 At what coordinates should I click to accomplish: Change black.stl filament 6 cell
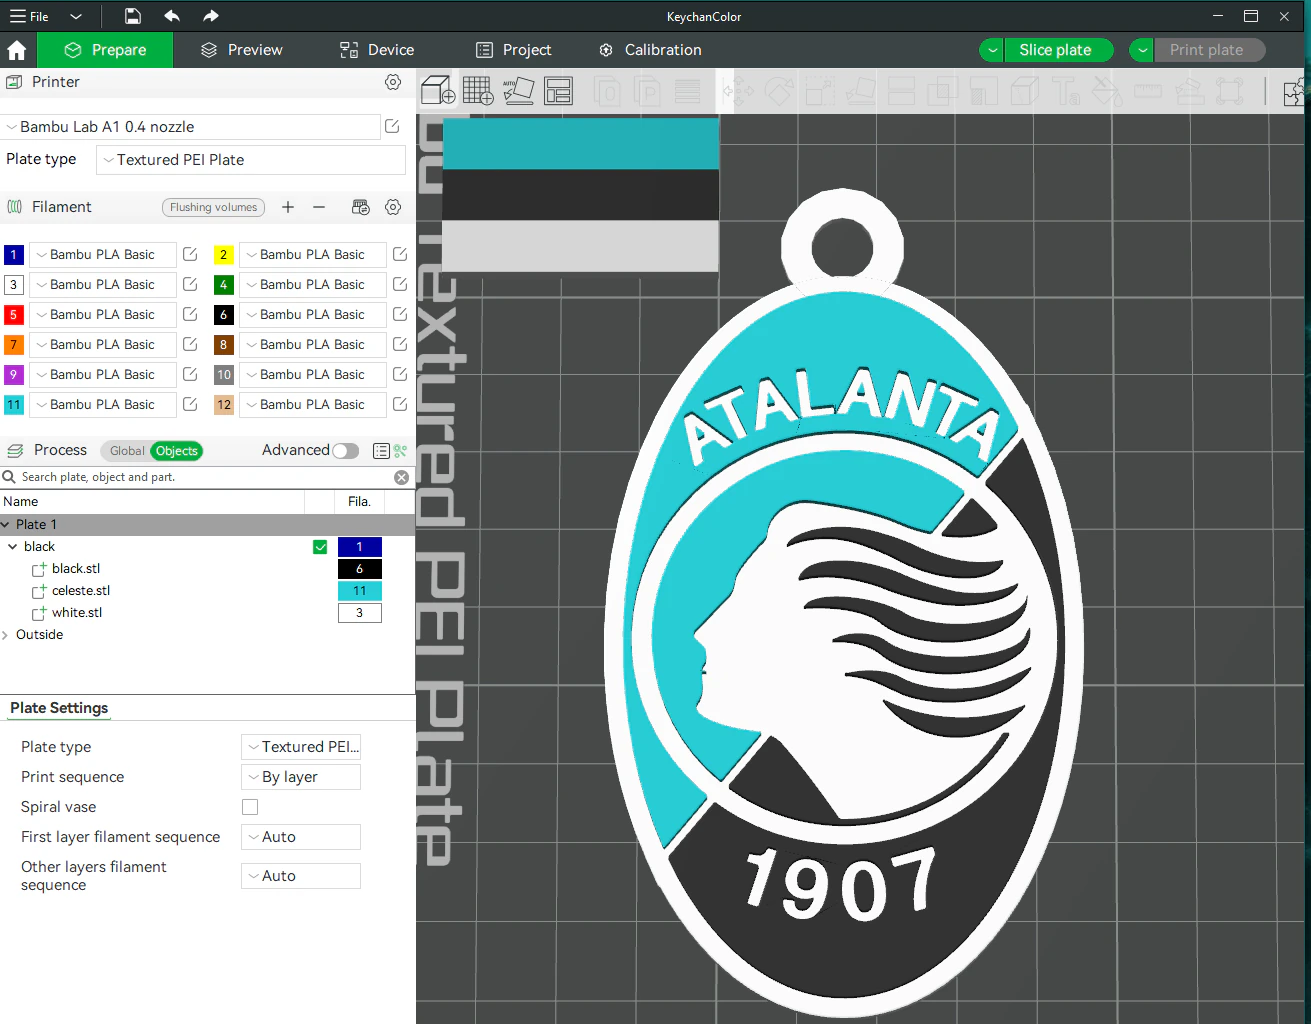pos(360,569)
